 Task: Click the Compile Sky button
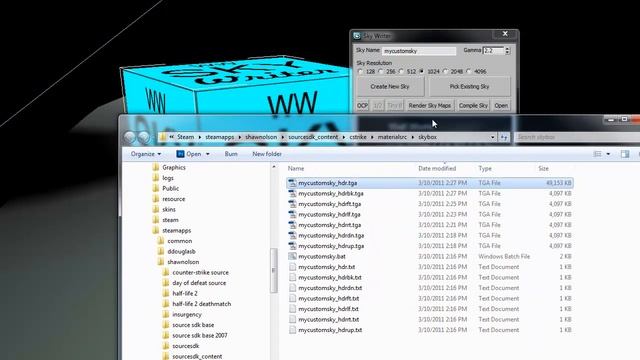[473, 106]
